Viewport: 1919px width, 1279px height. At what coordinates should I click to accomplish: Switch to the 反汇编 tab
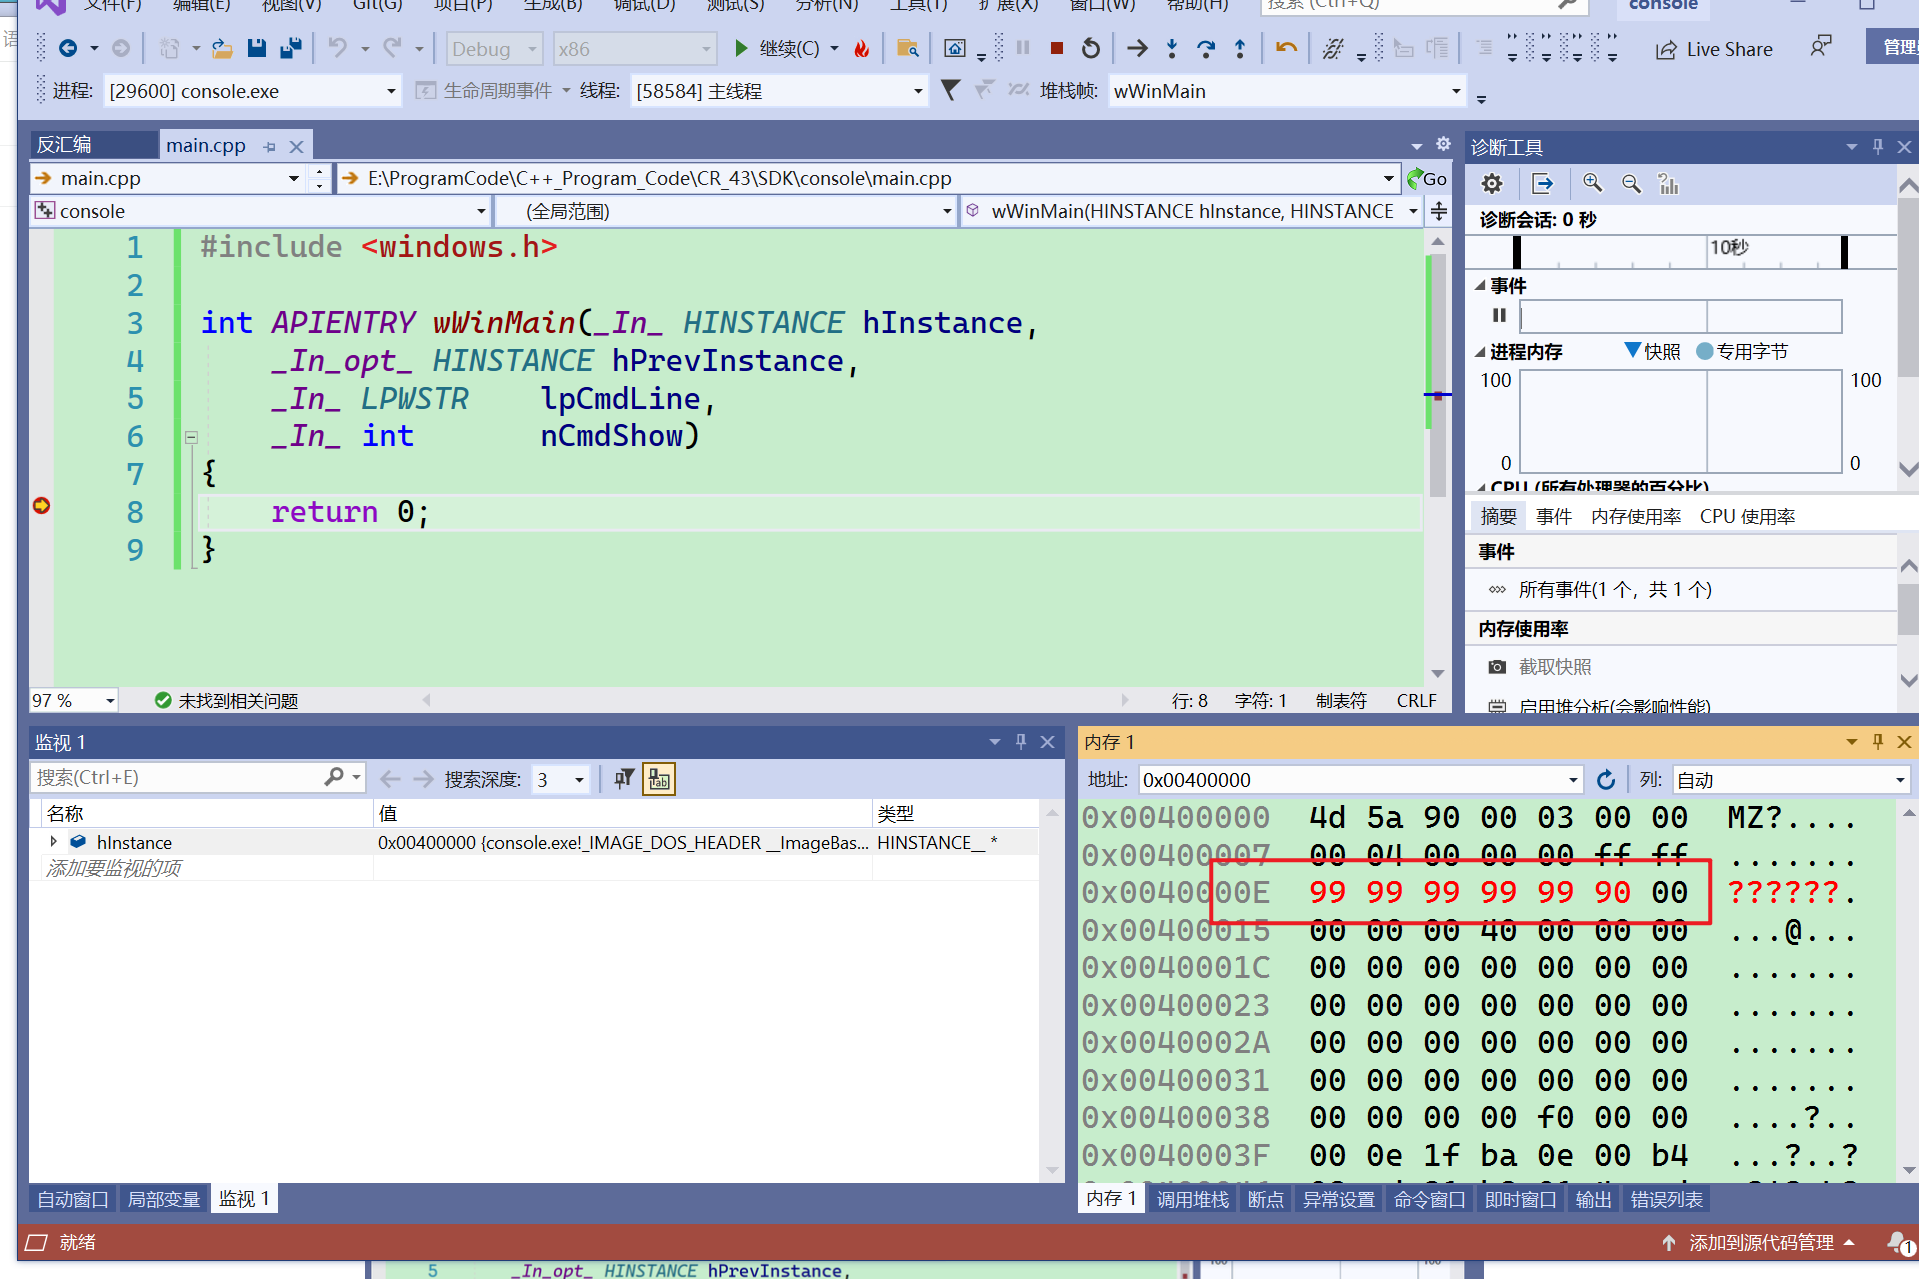(64, 144)
